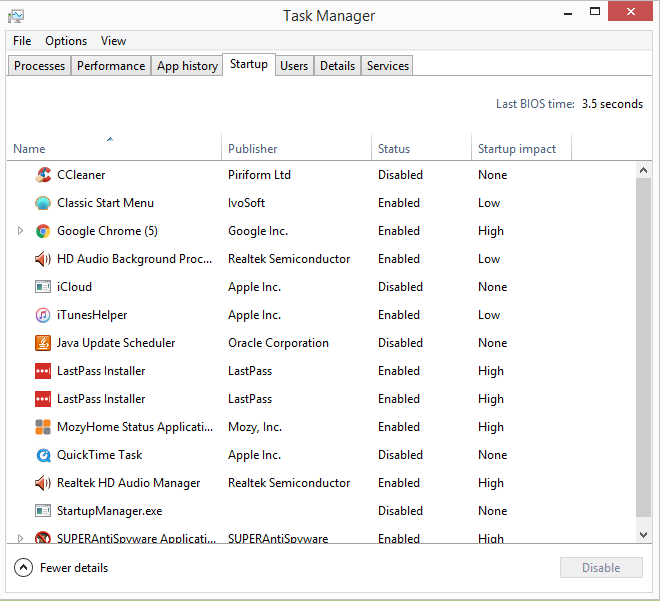Image resolution: width=660 pixels, height=601 pixels.
Task: Click Disabled status in the iCloud row
Action: 400,287
